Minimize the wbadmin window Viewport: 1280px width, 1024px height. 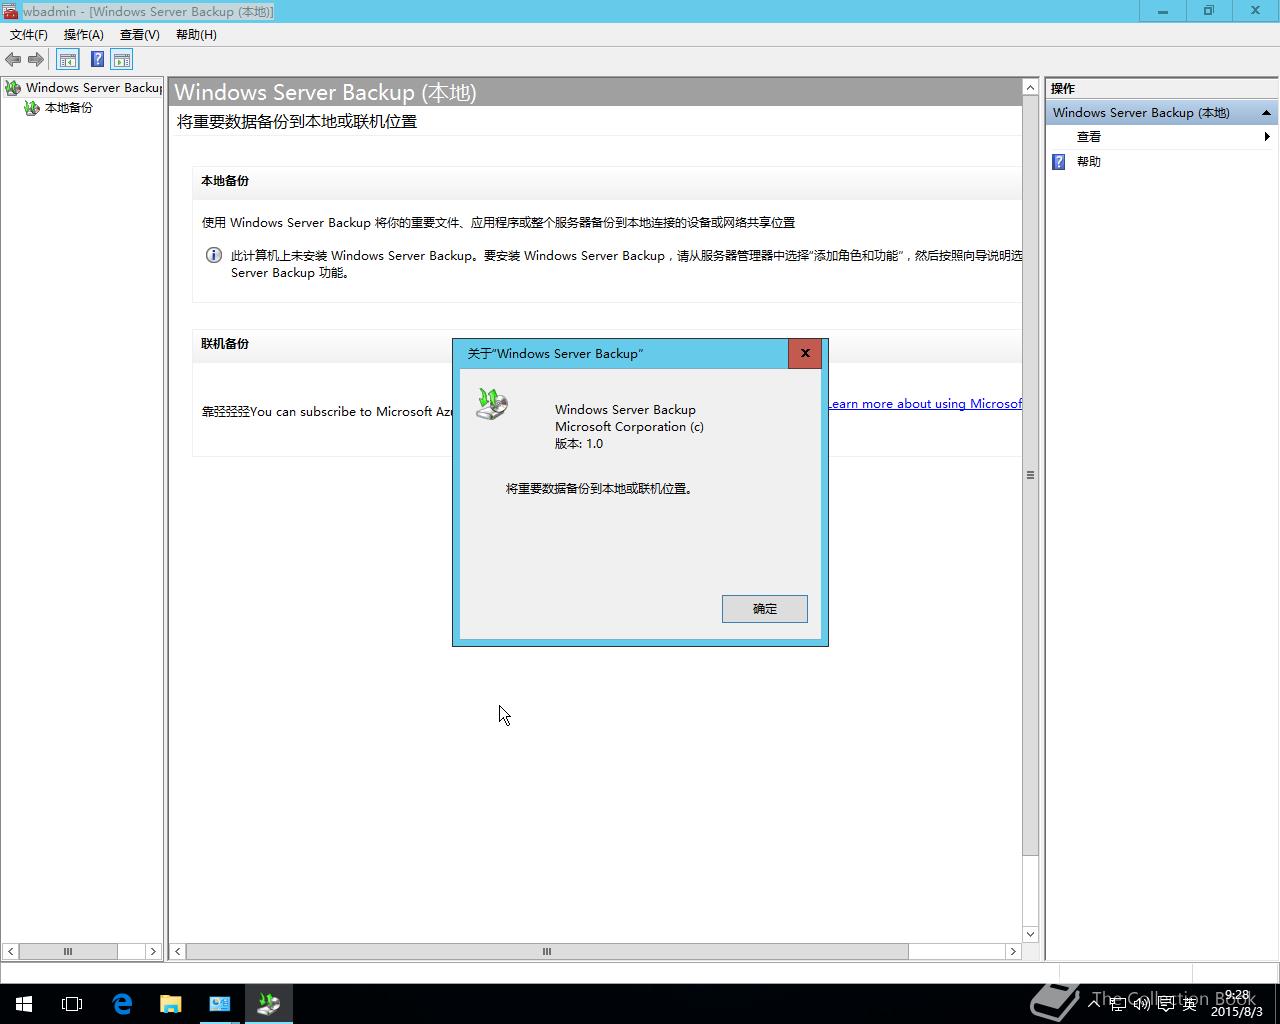1163,11
